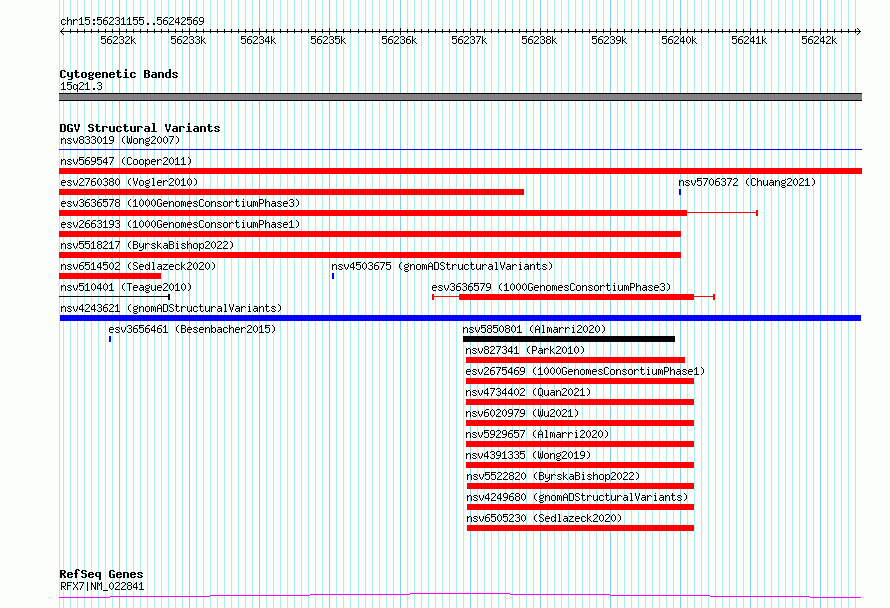
Task: Click the red bar under esv3636579
Action: click(x=576, y=297)
